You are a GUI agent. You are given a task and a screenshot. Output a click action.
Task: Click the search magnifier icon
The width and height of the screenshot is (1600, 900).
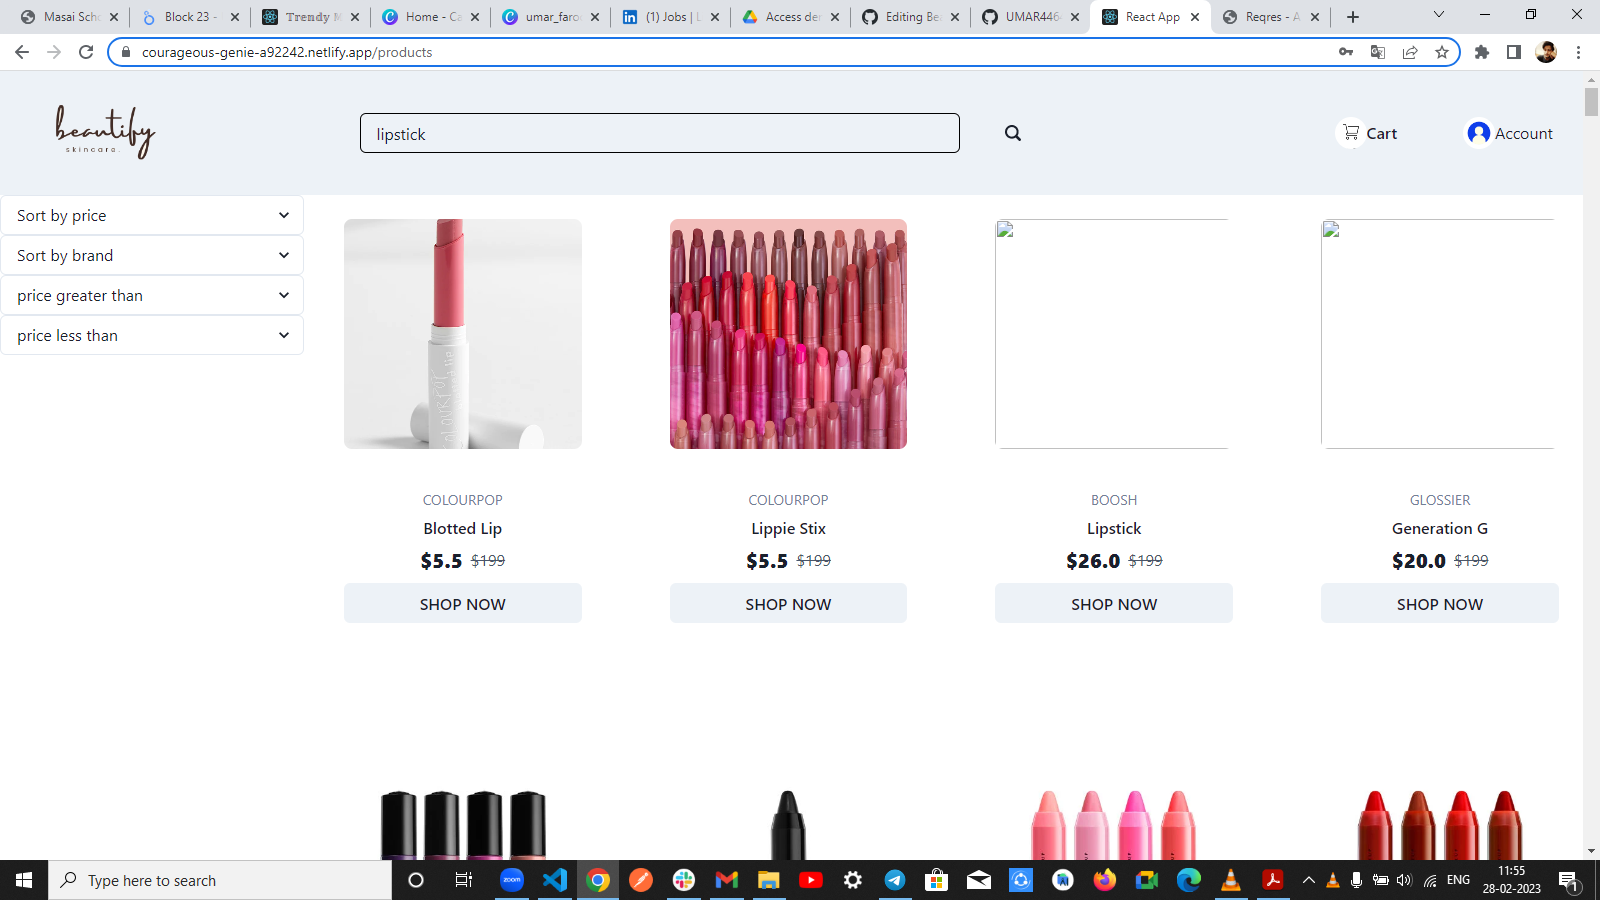(x=1013, y=133)
